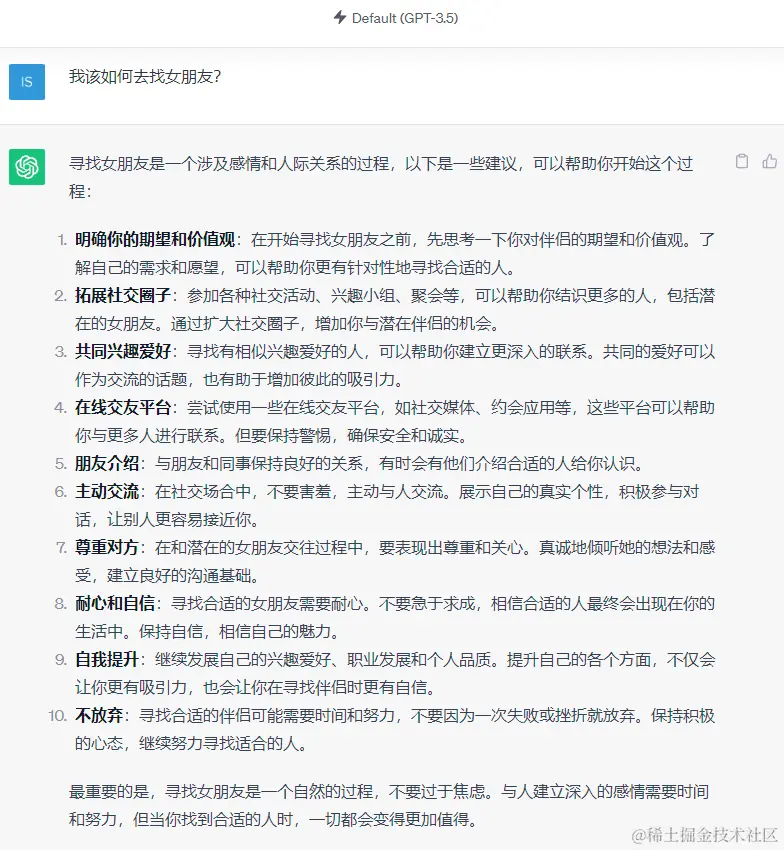The width and height of the screenshot is (784, 850).
Task: Click the bold heading 明确你的期望和价值观
Action: [x=155, y=239]
